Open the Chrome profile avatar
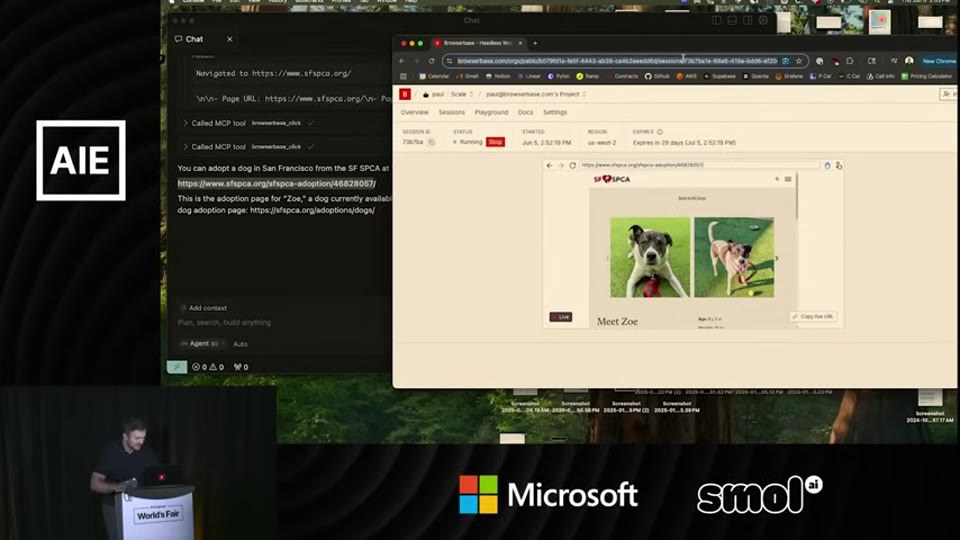 click(909, 61)
